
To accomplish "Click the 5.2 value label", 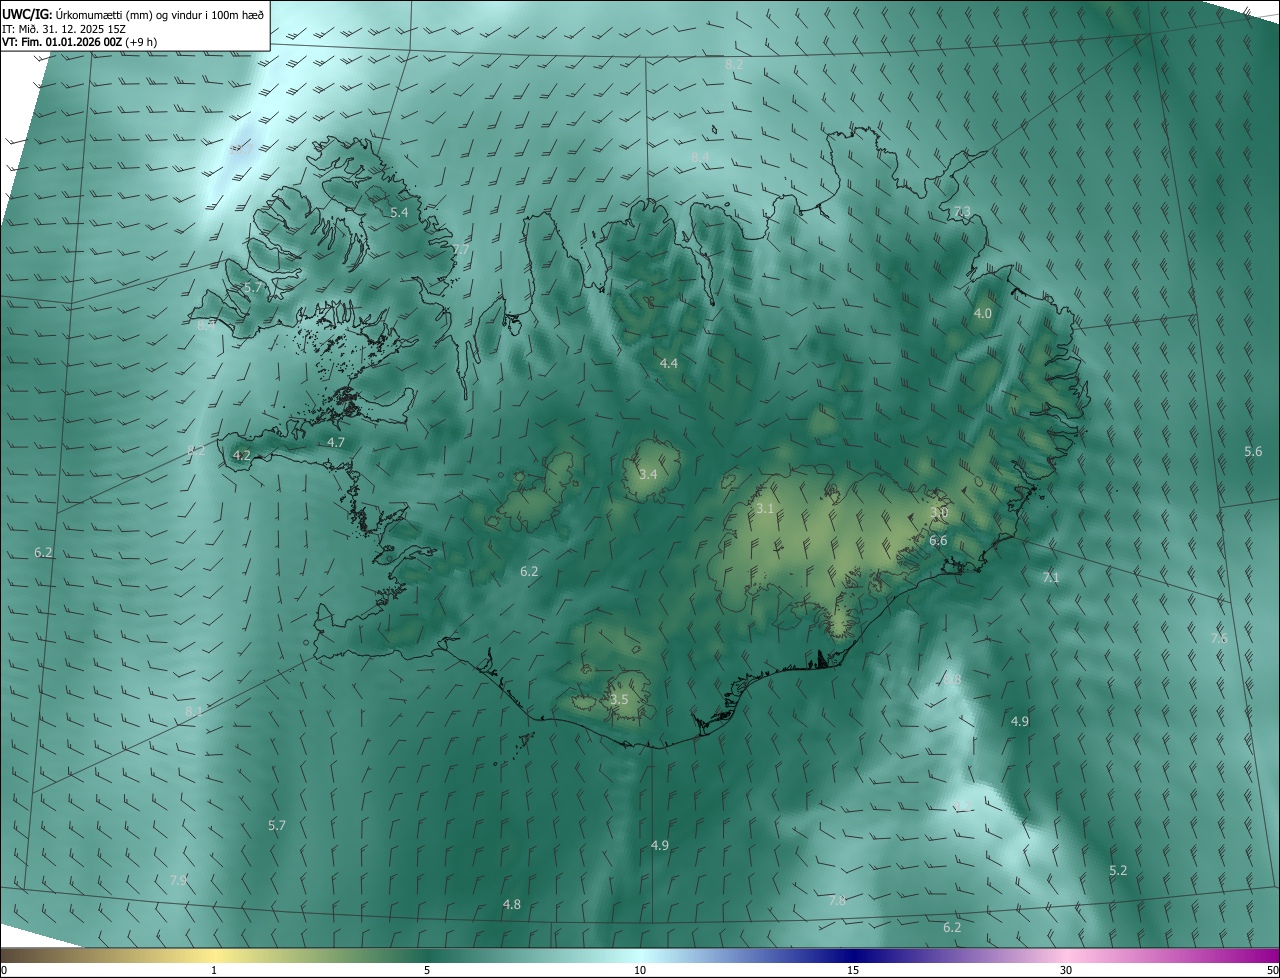I will (1118, 871).
